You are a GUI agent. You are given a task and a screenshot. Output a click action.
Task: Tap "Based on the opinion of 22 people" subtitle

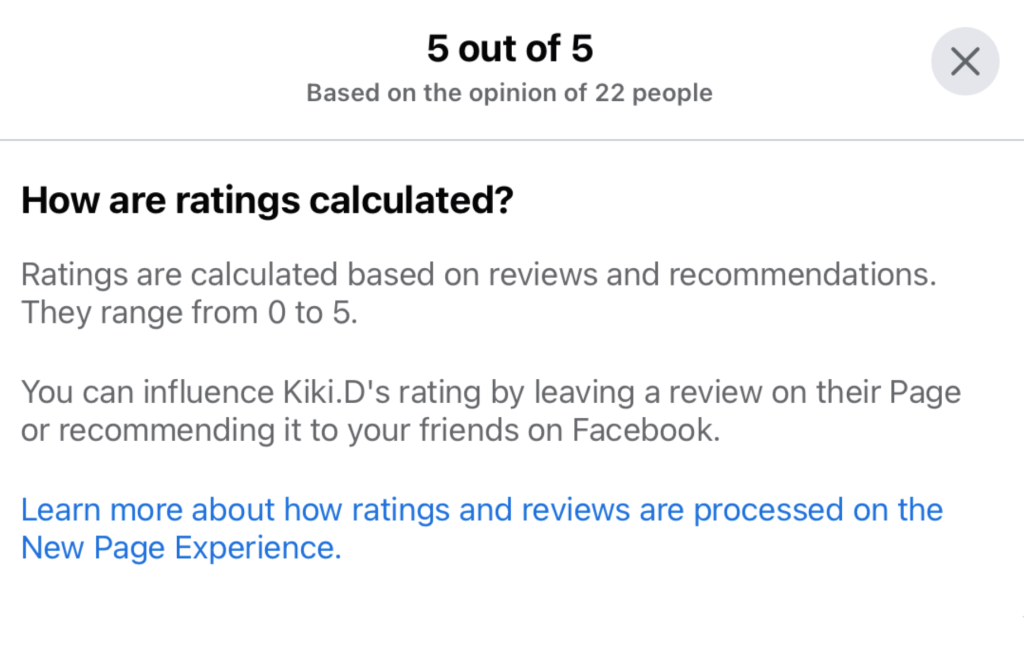[x=510, y=94]
